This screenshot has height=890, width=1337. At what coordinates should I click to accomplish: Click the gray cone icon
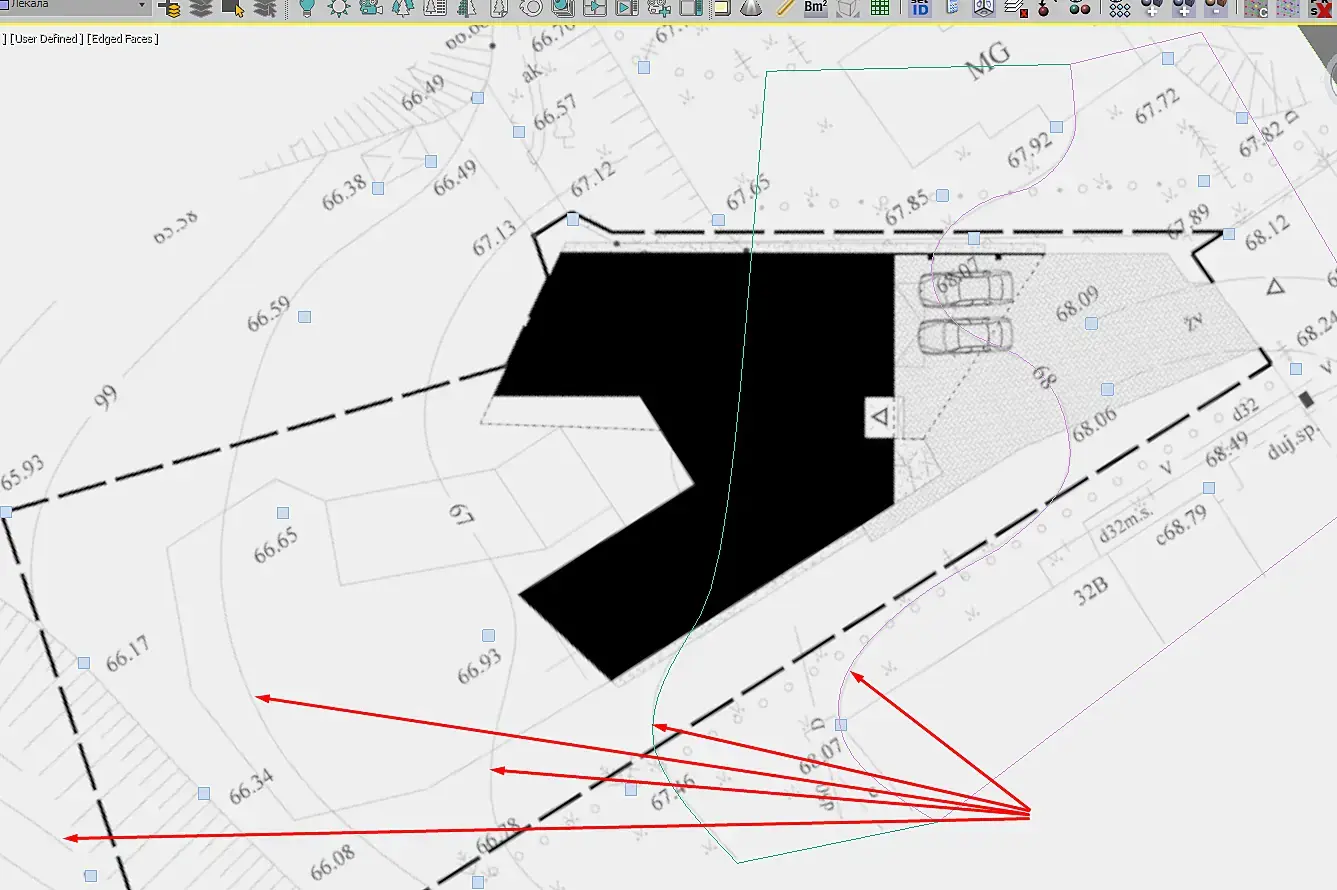(x=751, y=8)
